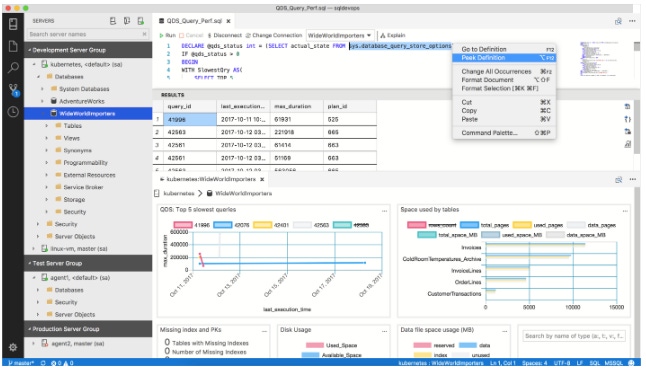Open the Search magnifier in the activity bar
The width and height of the screenshot is (646, 369).
point(13,68)
